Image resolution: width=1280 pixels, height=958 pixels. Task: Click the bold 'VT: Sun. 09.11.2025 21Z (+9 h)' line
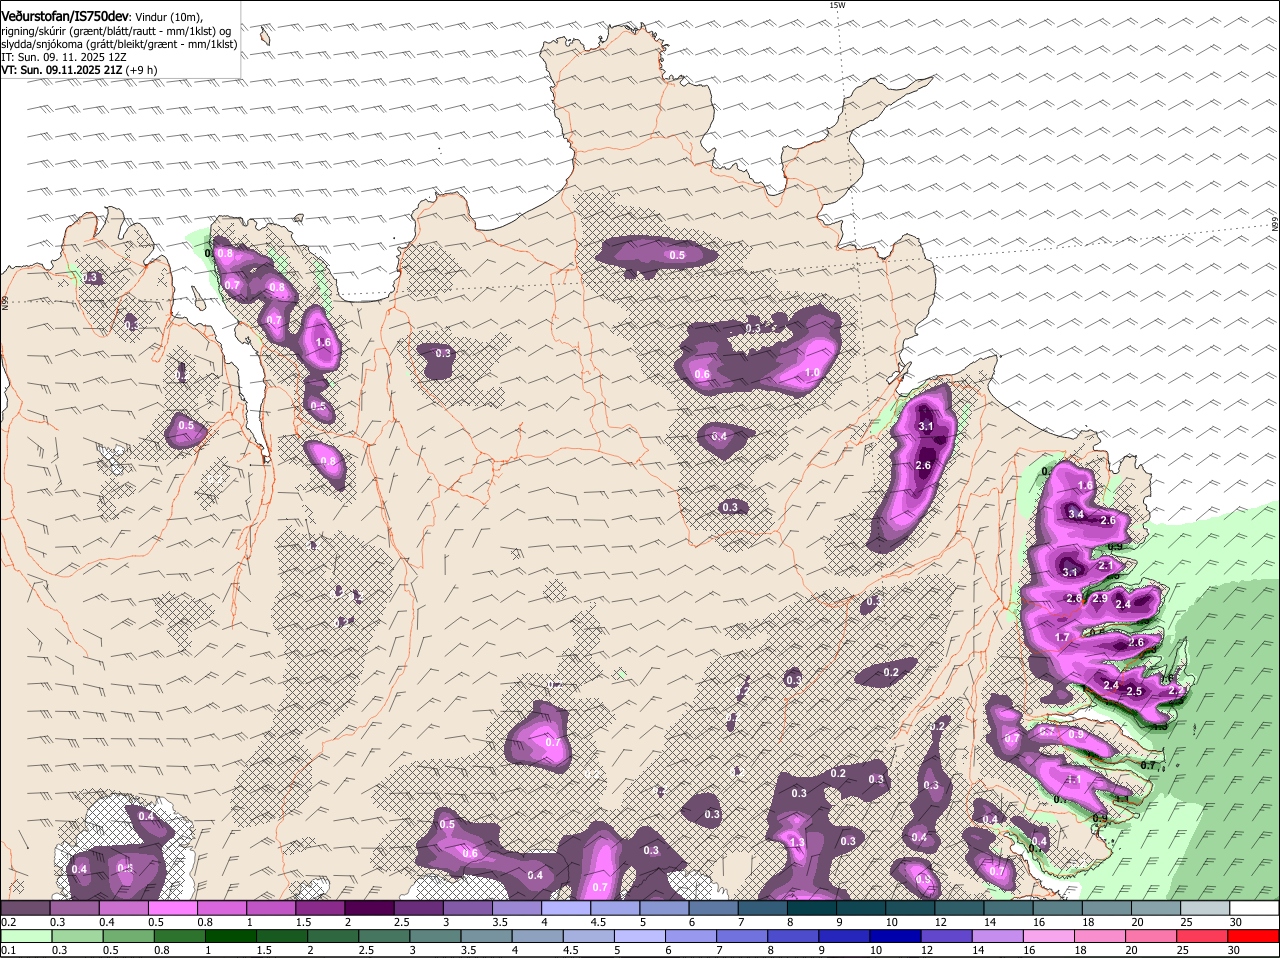click(x=79, y=70)
